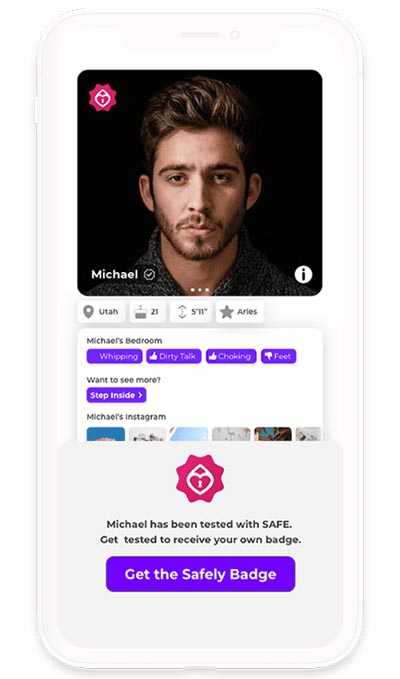Tap the verified checkmark next to Michael

pos(149,274)
